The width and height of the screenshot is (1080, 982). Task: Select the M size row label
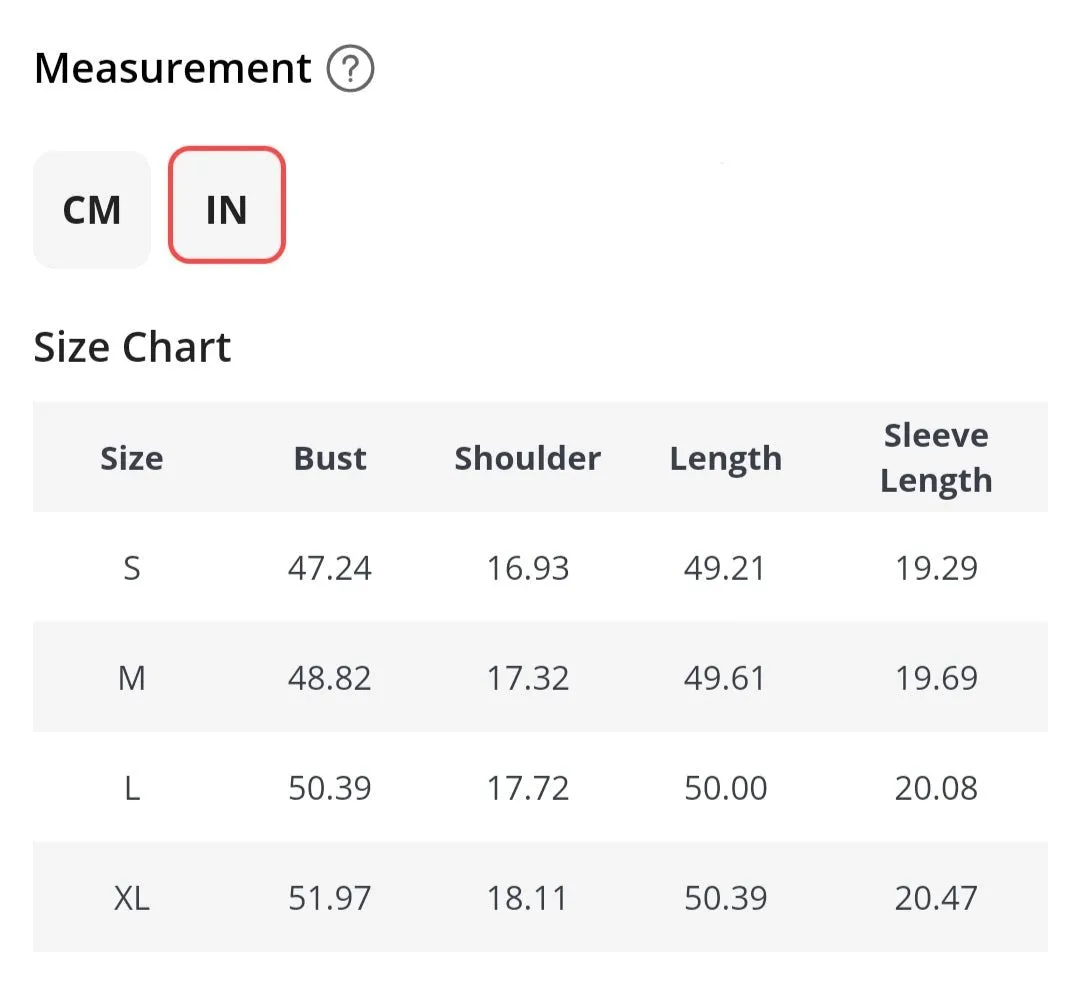tap(132, 678)
